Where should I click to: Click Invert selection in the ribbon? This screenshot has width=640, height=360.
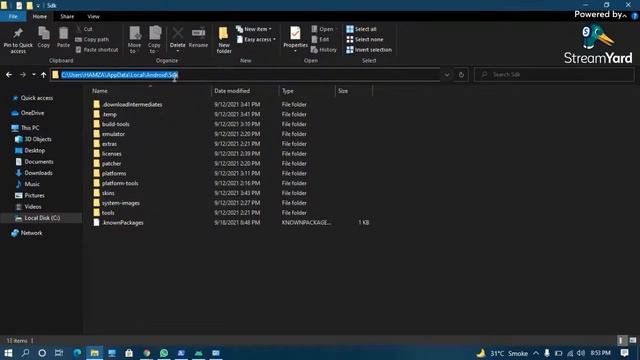click(x=369, y=49)
